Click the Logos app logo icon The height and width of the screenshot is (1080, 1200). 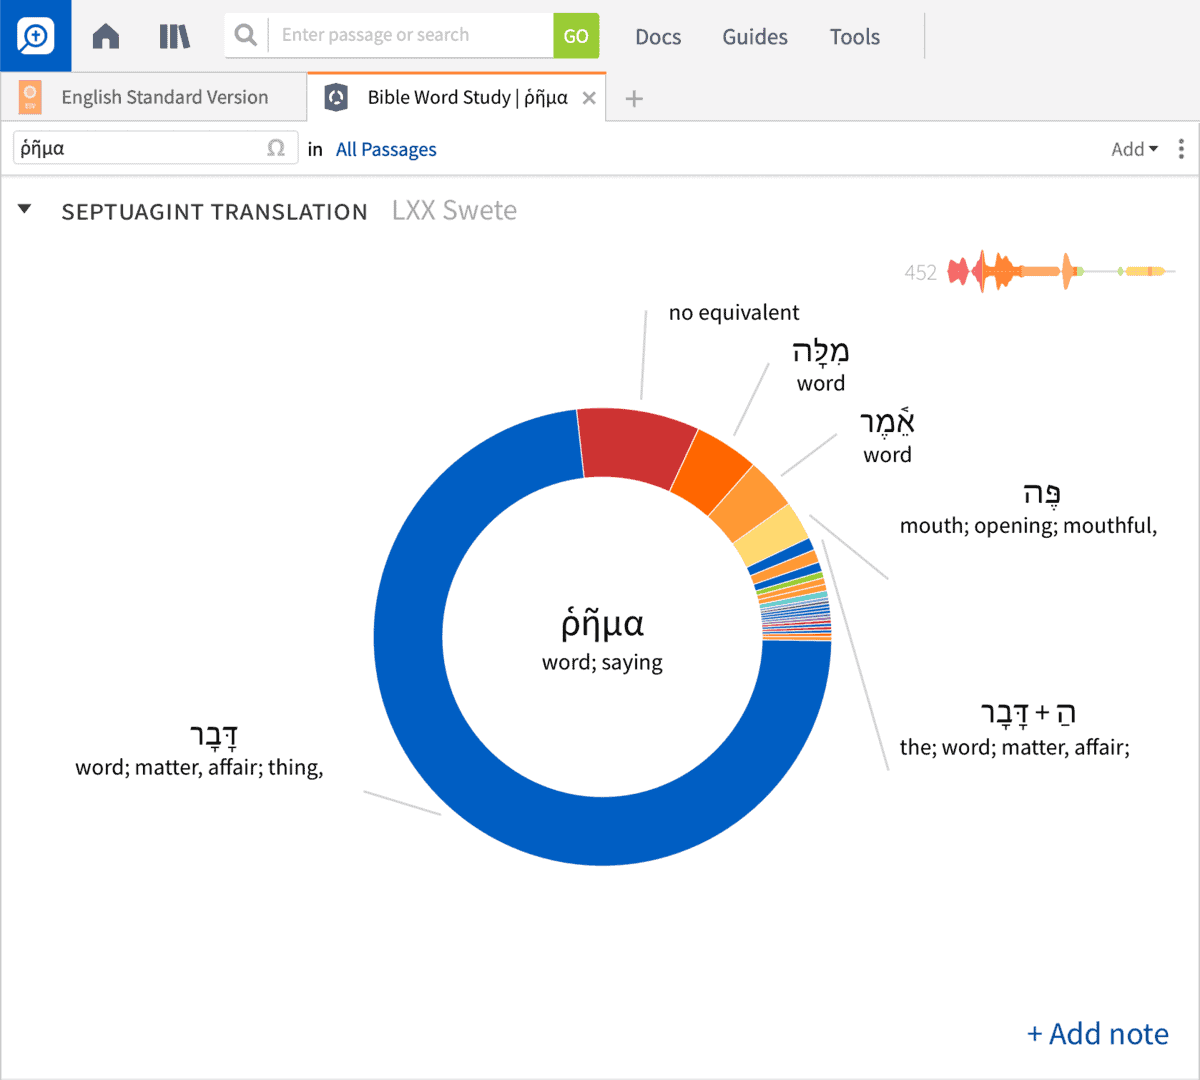[35, 36]
